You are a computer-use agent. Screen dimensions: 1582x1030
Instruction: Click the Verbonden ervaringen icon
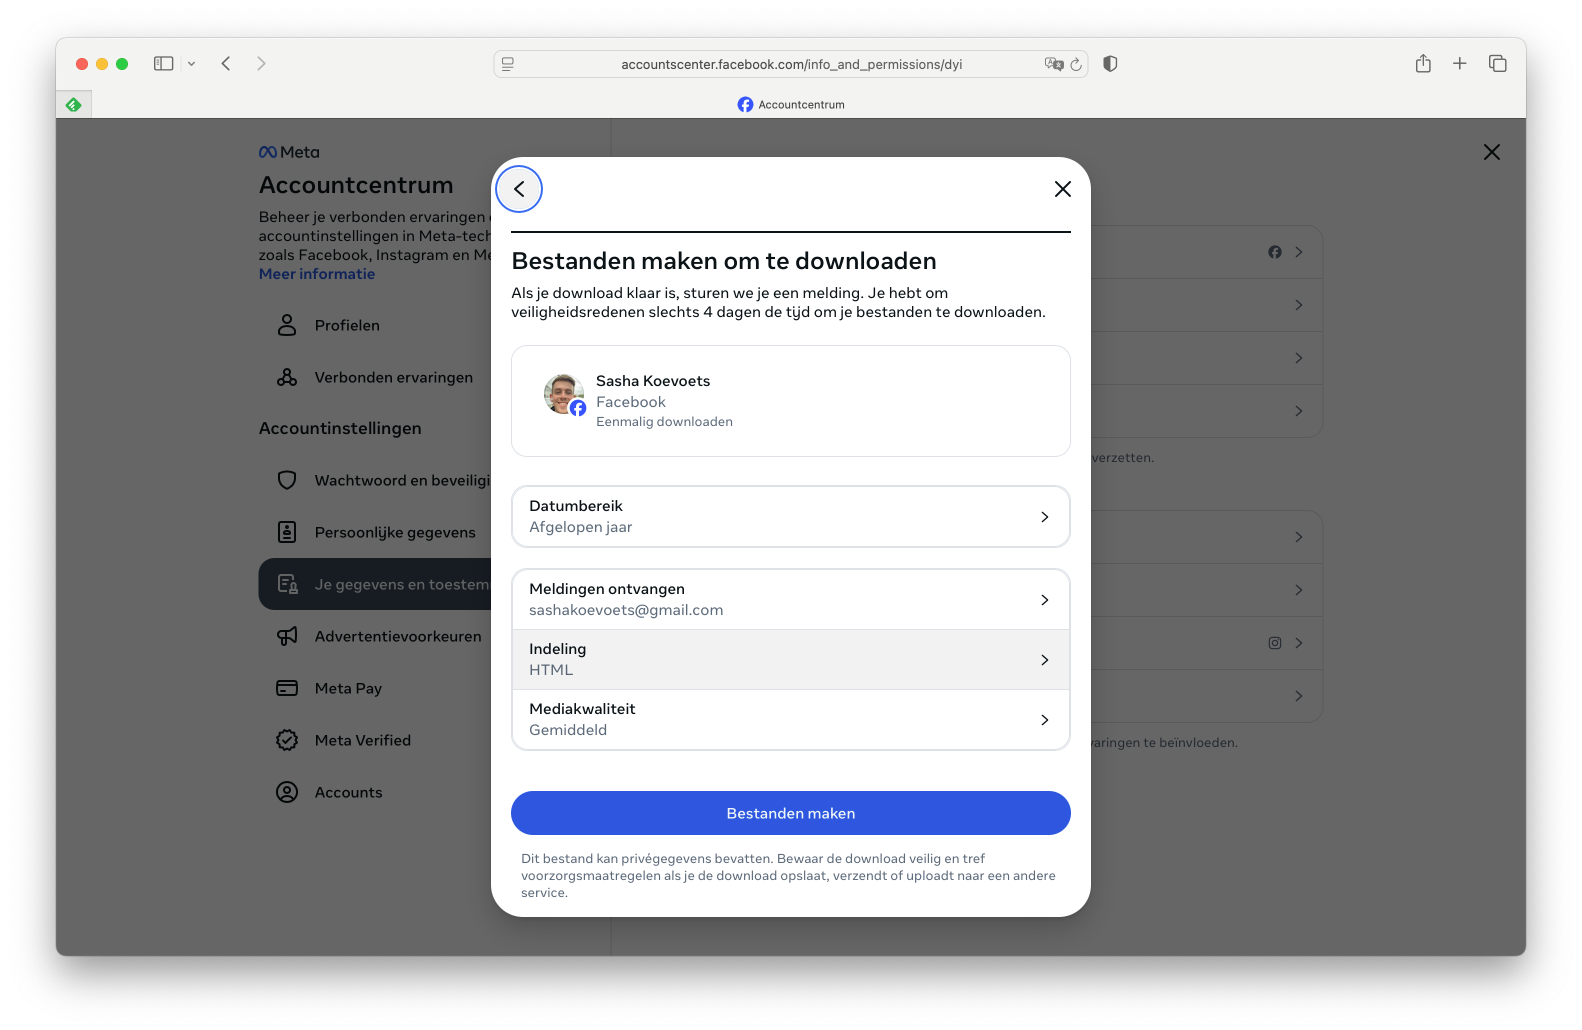coord(287,377)
